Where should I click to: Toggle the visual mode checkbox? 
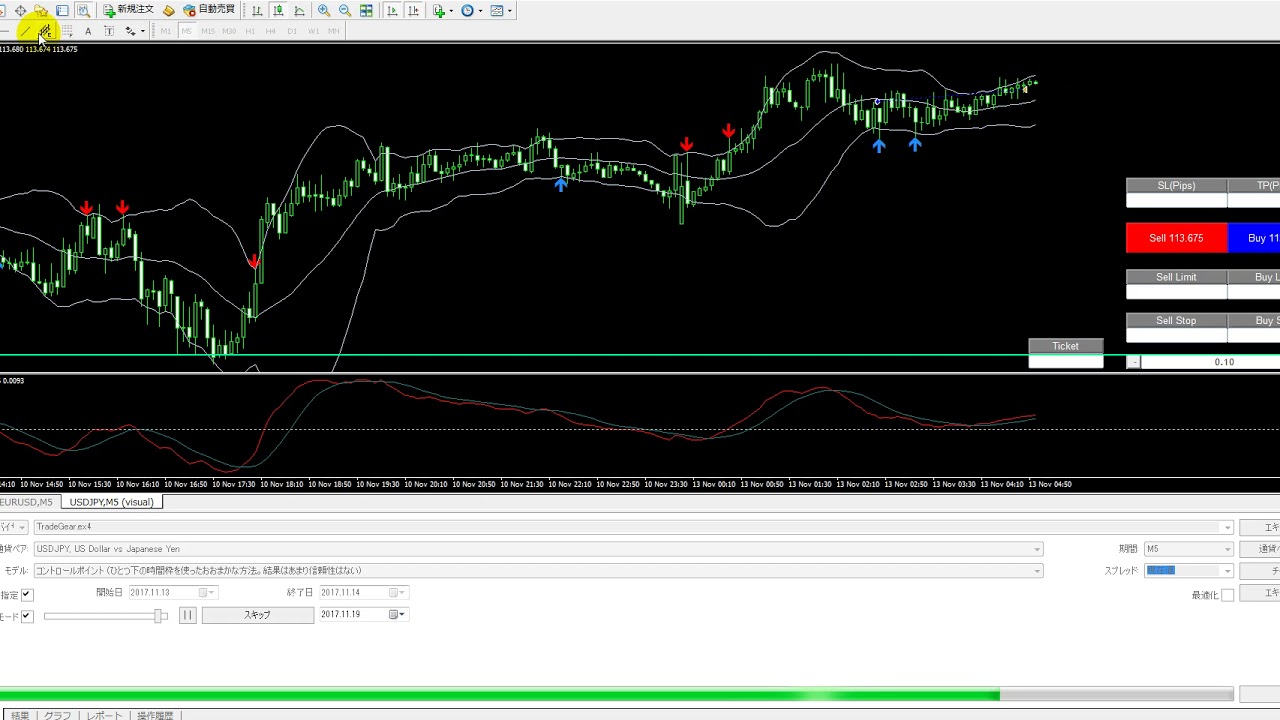[x=27, y=616]
